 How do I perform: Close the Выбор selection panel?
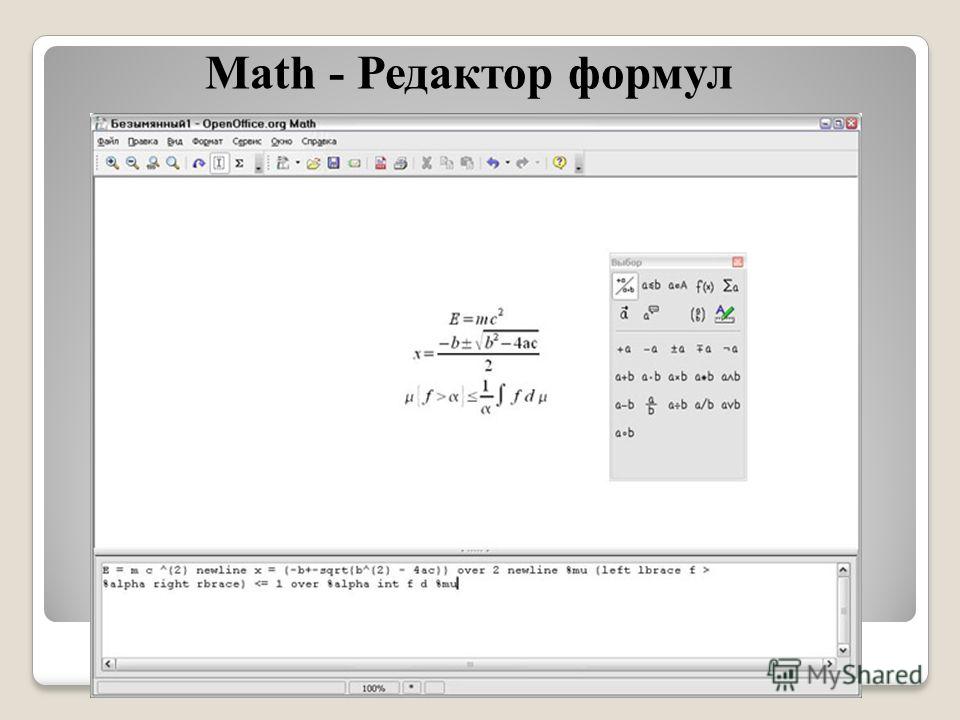click(738, 262)
